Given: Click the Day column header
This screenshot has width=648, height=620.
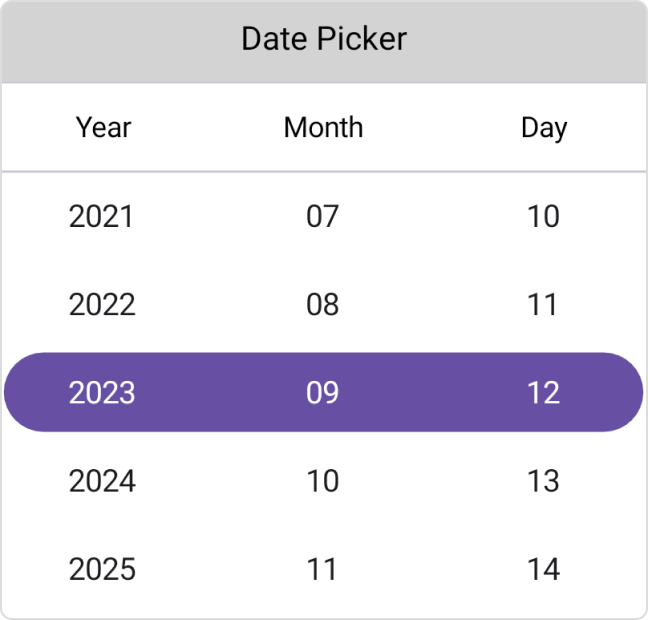Looking at the screenshot, I should coord(544,127).
